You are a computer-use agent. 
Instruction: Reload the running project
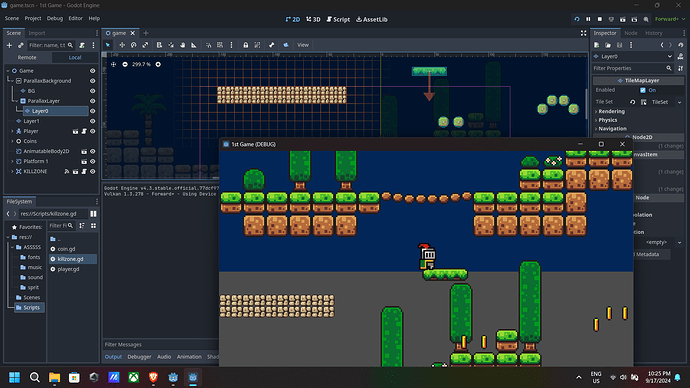(x=577, y=19)
